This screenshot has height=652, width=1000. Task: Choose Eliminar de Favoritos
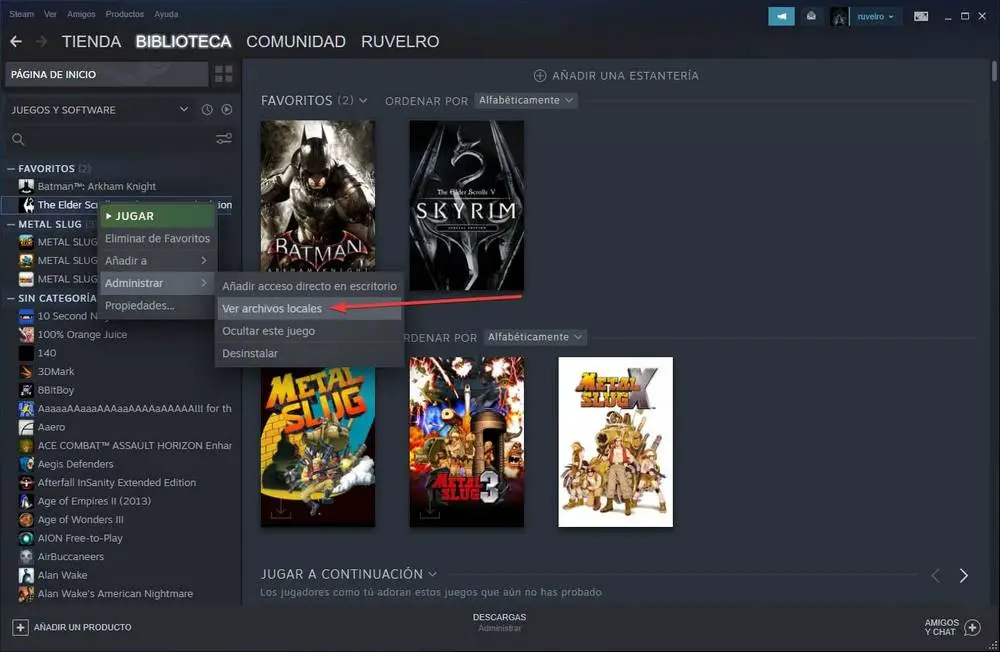pyautogui.click(x=158, y=239)
